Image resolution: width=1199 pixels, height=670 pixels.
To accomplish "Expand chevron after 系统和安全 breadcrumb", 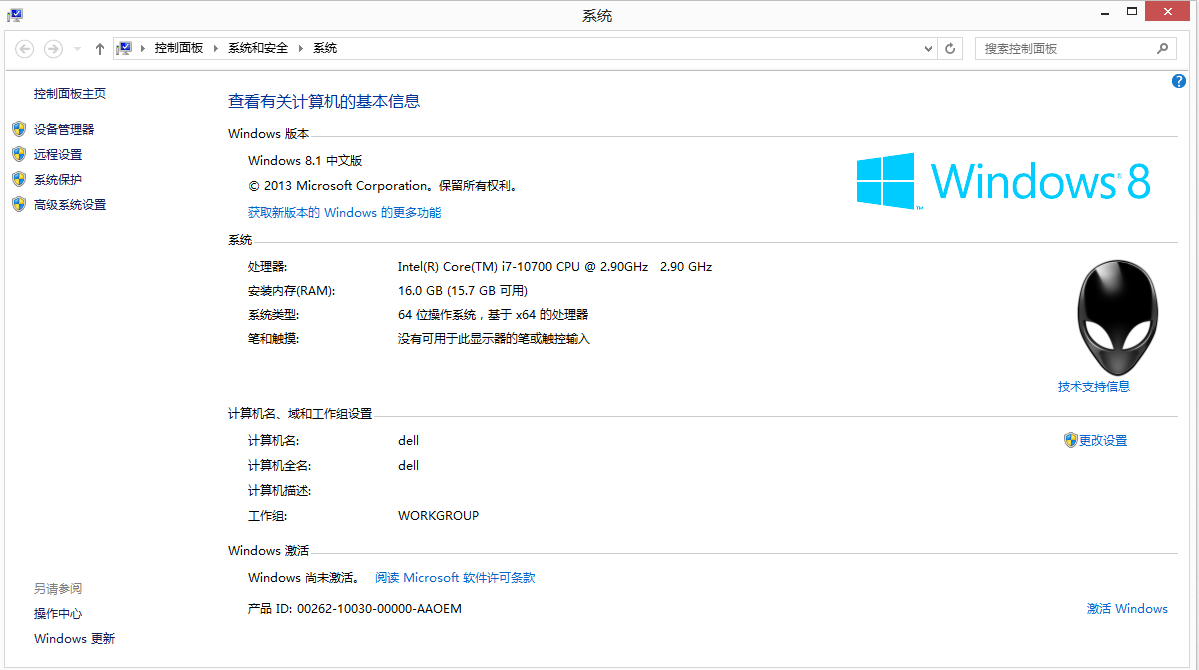I will [301, 48].
